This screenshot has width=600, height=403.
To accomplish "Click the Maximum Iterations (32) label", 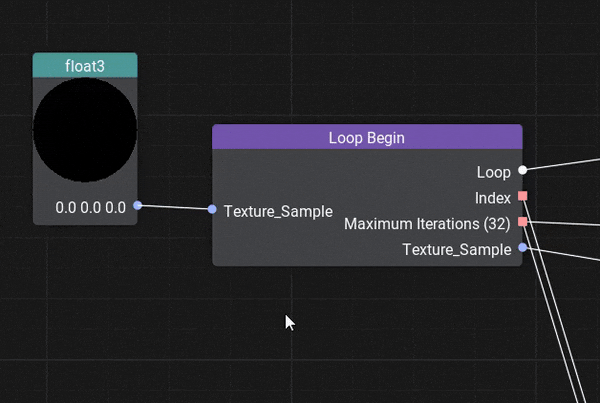I will [x=427, y=223].
